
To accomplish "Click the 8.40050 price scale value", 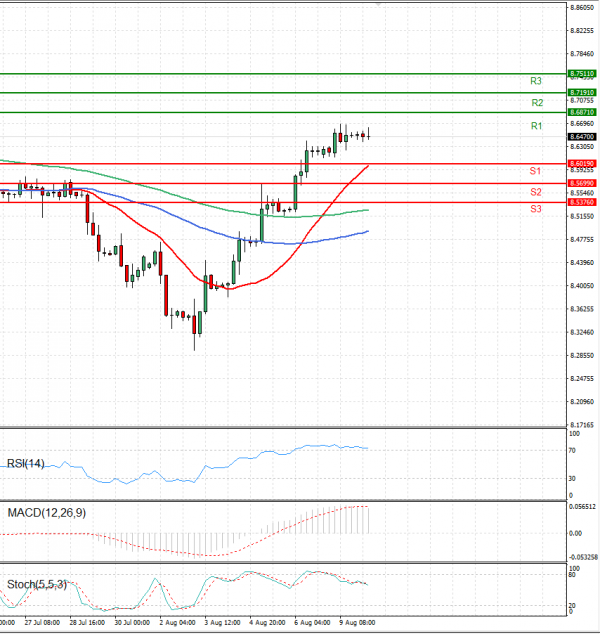I will (x=582, y=286).
